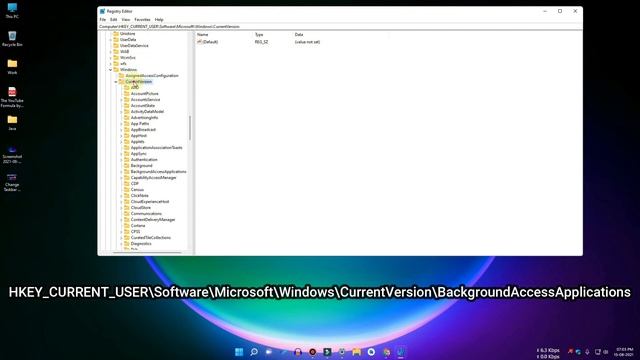Viewport: 640px width, 360px height.
Task: Click folder icon beside Cortana key
Action: coord(127,225)
